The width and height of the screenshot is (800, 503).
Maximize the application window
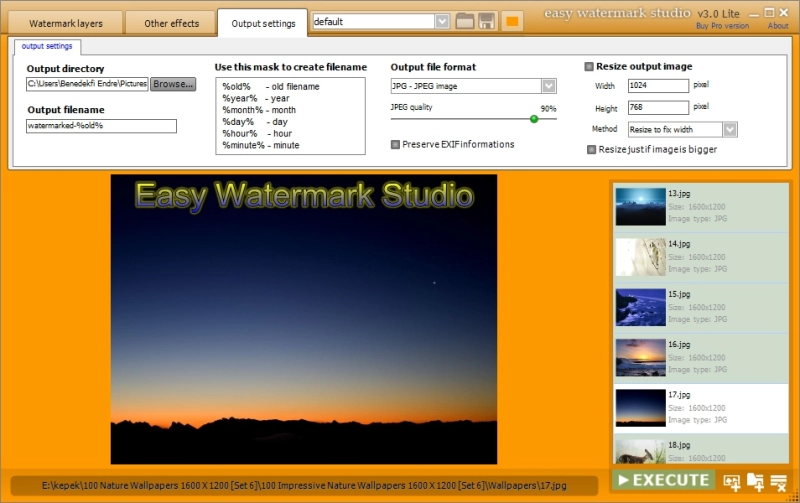click(x=769, y=12)
